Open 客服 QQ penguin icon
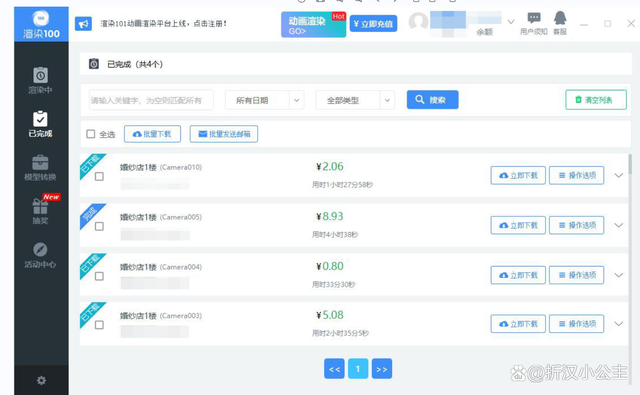This screenshot has height=395, width=640. (560, 23)
